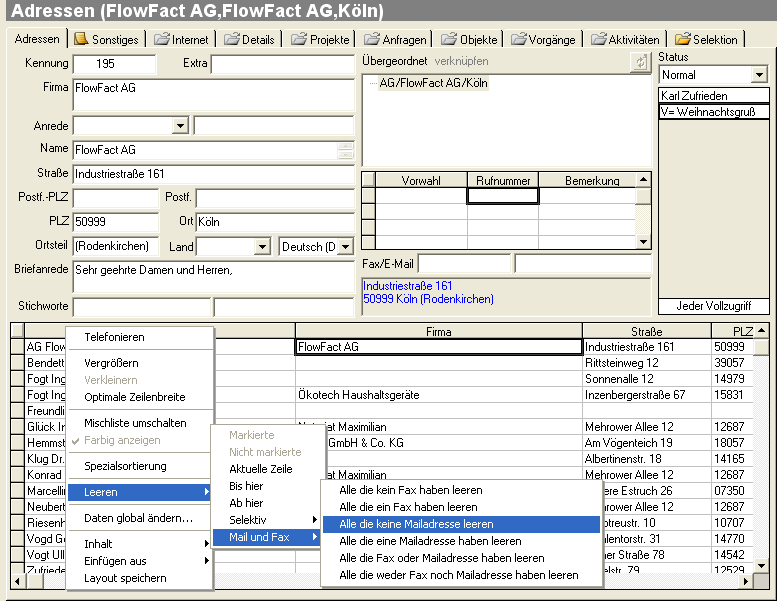Viewport: 777px width, 601px height.
Task: Select Mischliste umschalten menu item
Action: [141, 423]
